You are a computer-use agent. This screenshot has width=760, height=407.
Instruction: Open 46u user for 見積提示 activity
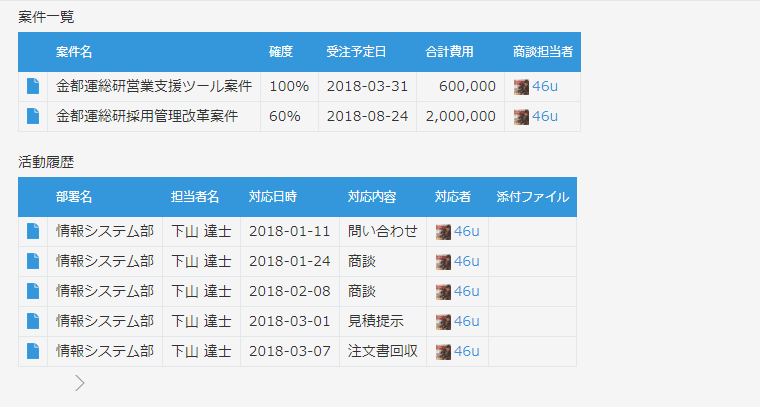(x=466, y=321)
